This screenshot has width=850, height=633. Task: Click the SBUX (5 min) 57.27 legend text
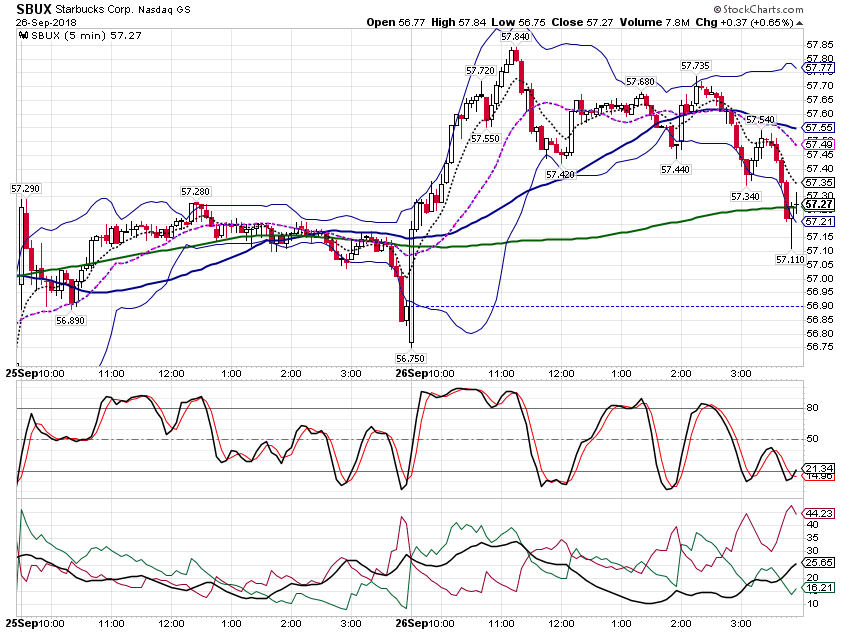tap(86, 36)
